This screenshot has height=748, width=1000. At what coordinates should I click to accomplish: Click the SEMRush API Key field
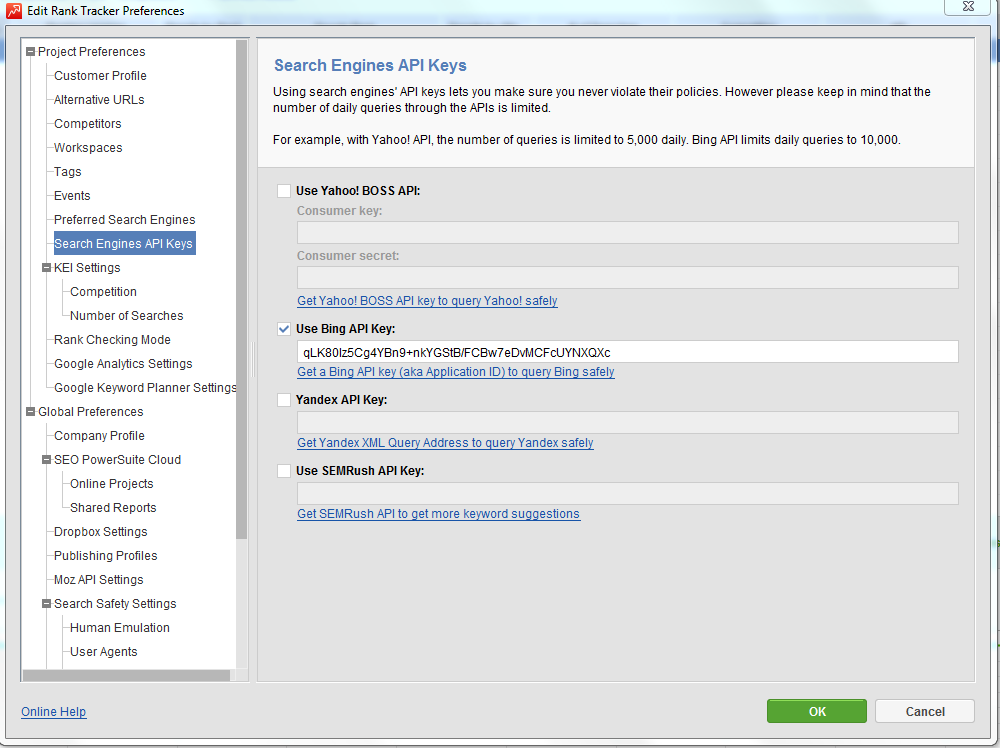point(628,494)
